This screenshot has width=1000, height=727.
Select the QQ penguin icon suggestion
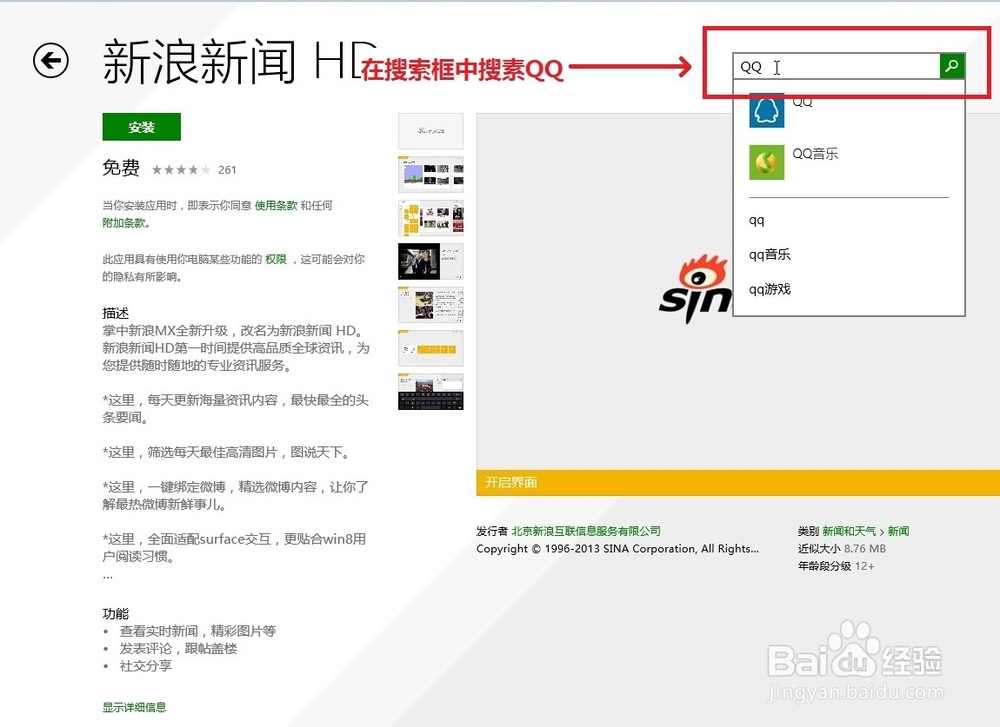click(x=766, y=110)
